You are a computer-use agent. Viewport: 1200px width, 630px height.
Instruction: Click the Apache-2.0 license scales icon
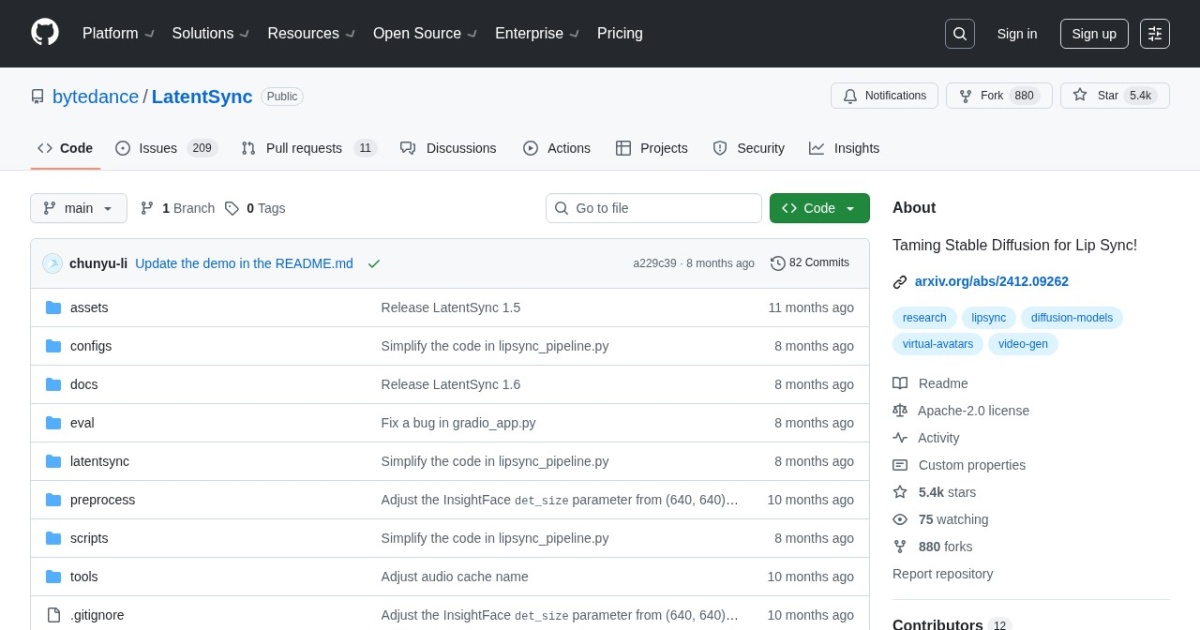899,410
